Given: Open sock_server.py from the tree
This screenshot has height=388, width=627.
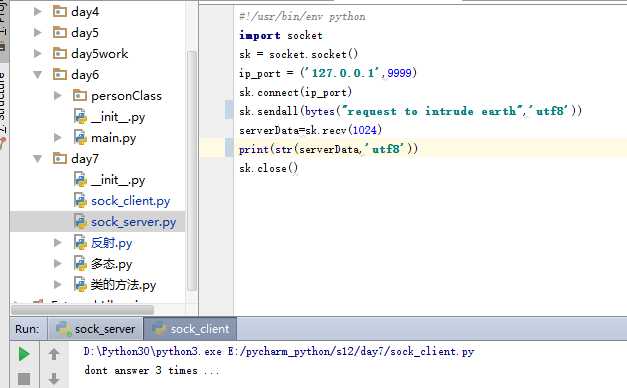Looking at the screenshot, I should (x=134, y=222).
